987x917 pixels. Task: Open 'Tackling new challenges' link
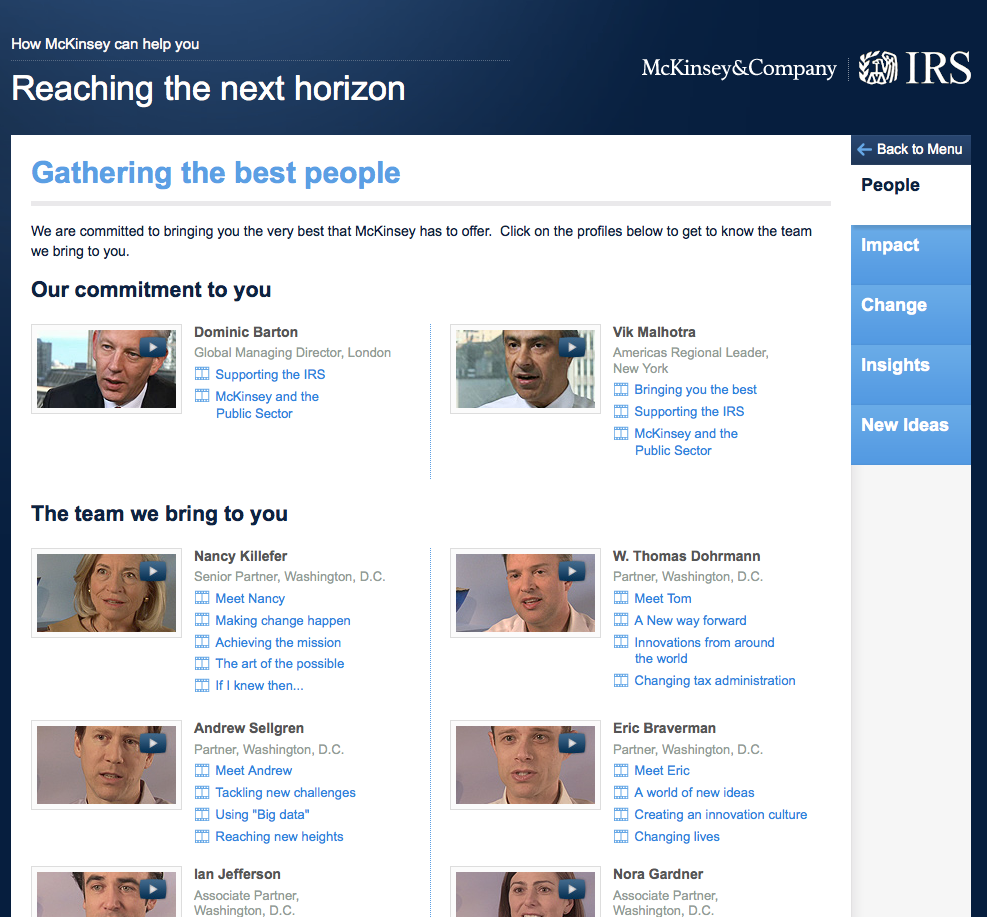(285, 792)
